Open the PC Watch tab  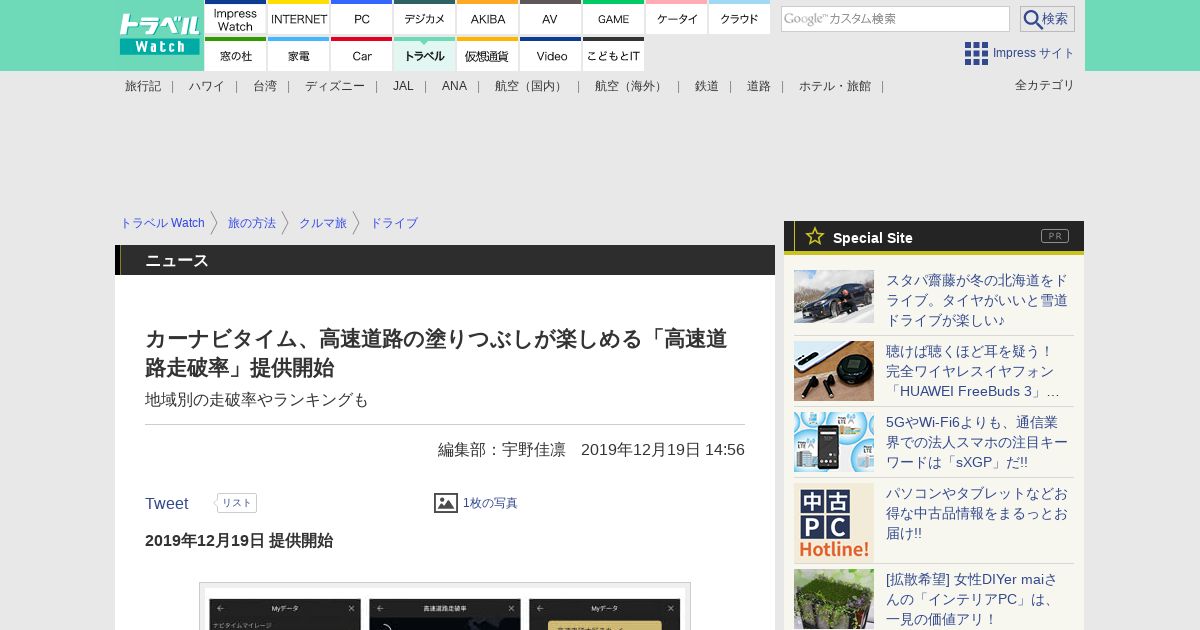click(362, 19)
